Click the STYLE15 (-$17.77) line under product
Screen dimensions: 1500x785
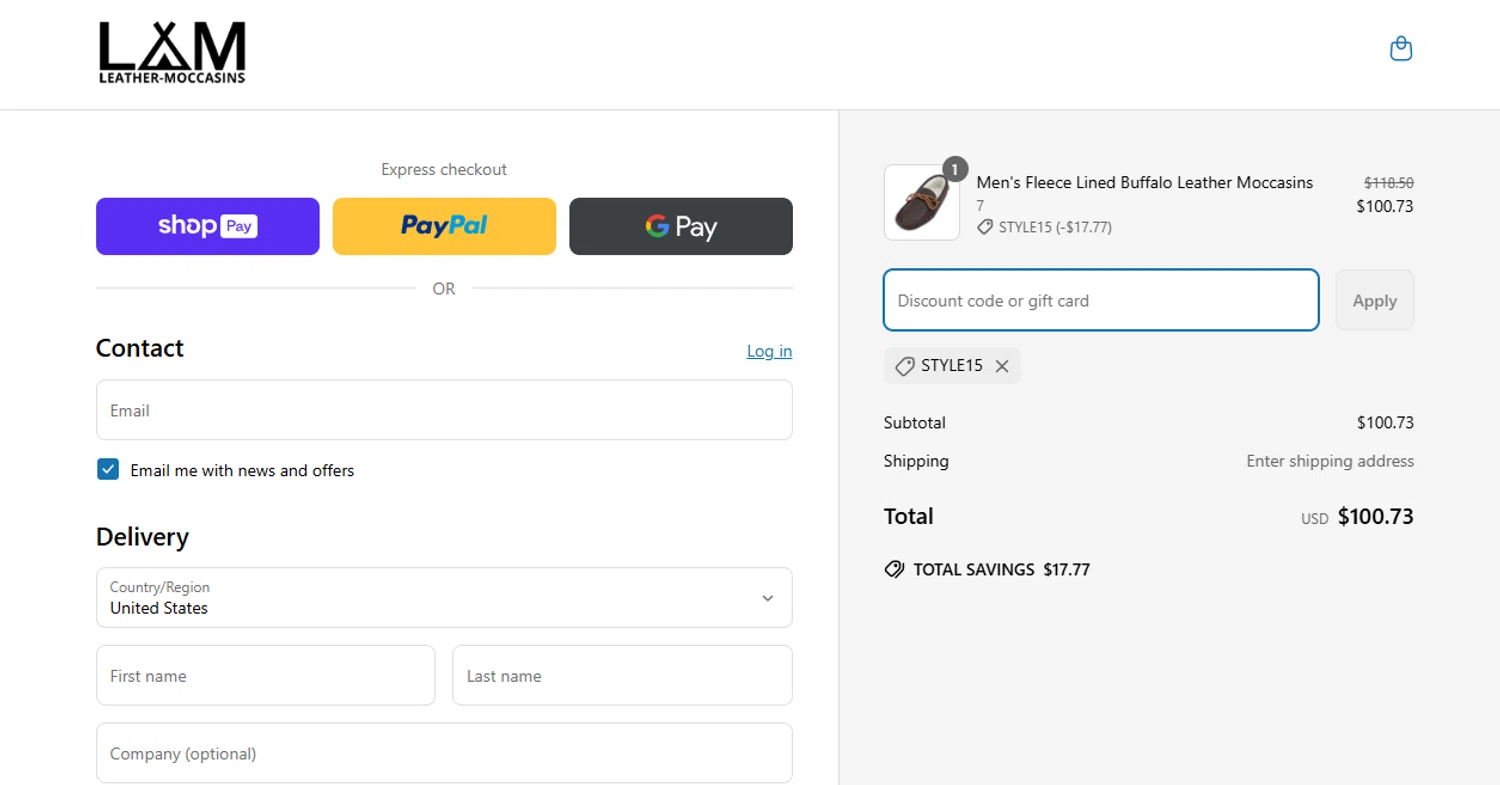tap(1045, 227)
